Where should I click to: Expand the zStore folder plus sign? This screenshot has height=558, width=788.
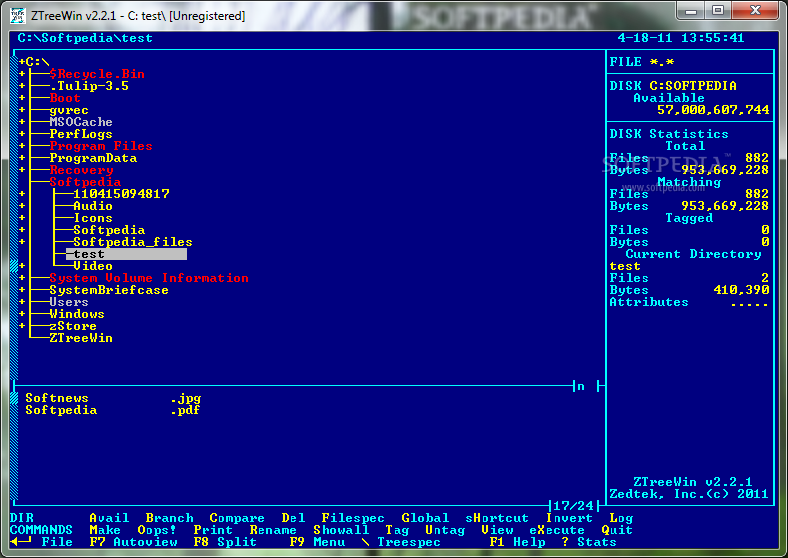tap(22, 326)
